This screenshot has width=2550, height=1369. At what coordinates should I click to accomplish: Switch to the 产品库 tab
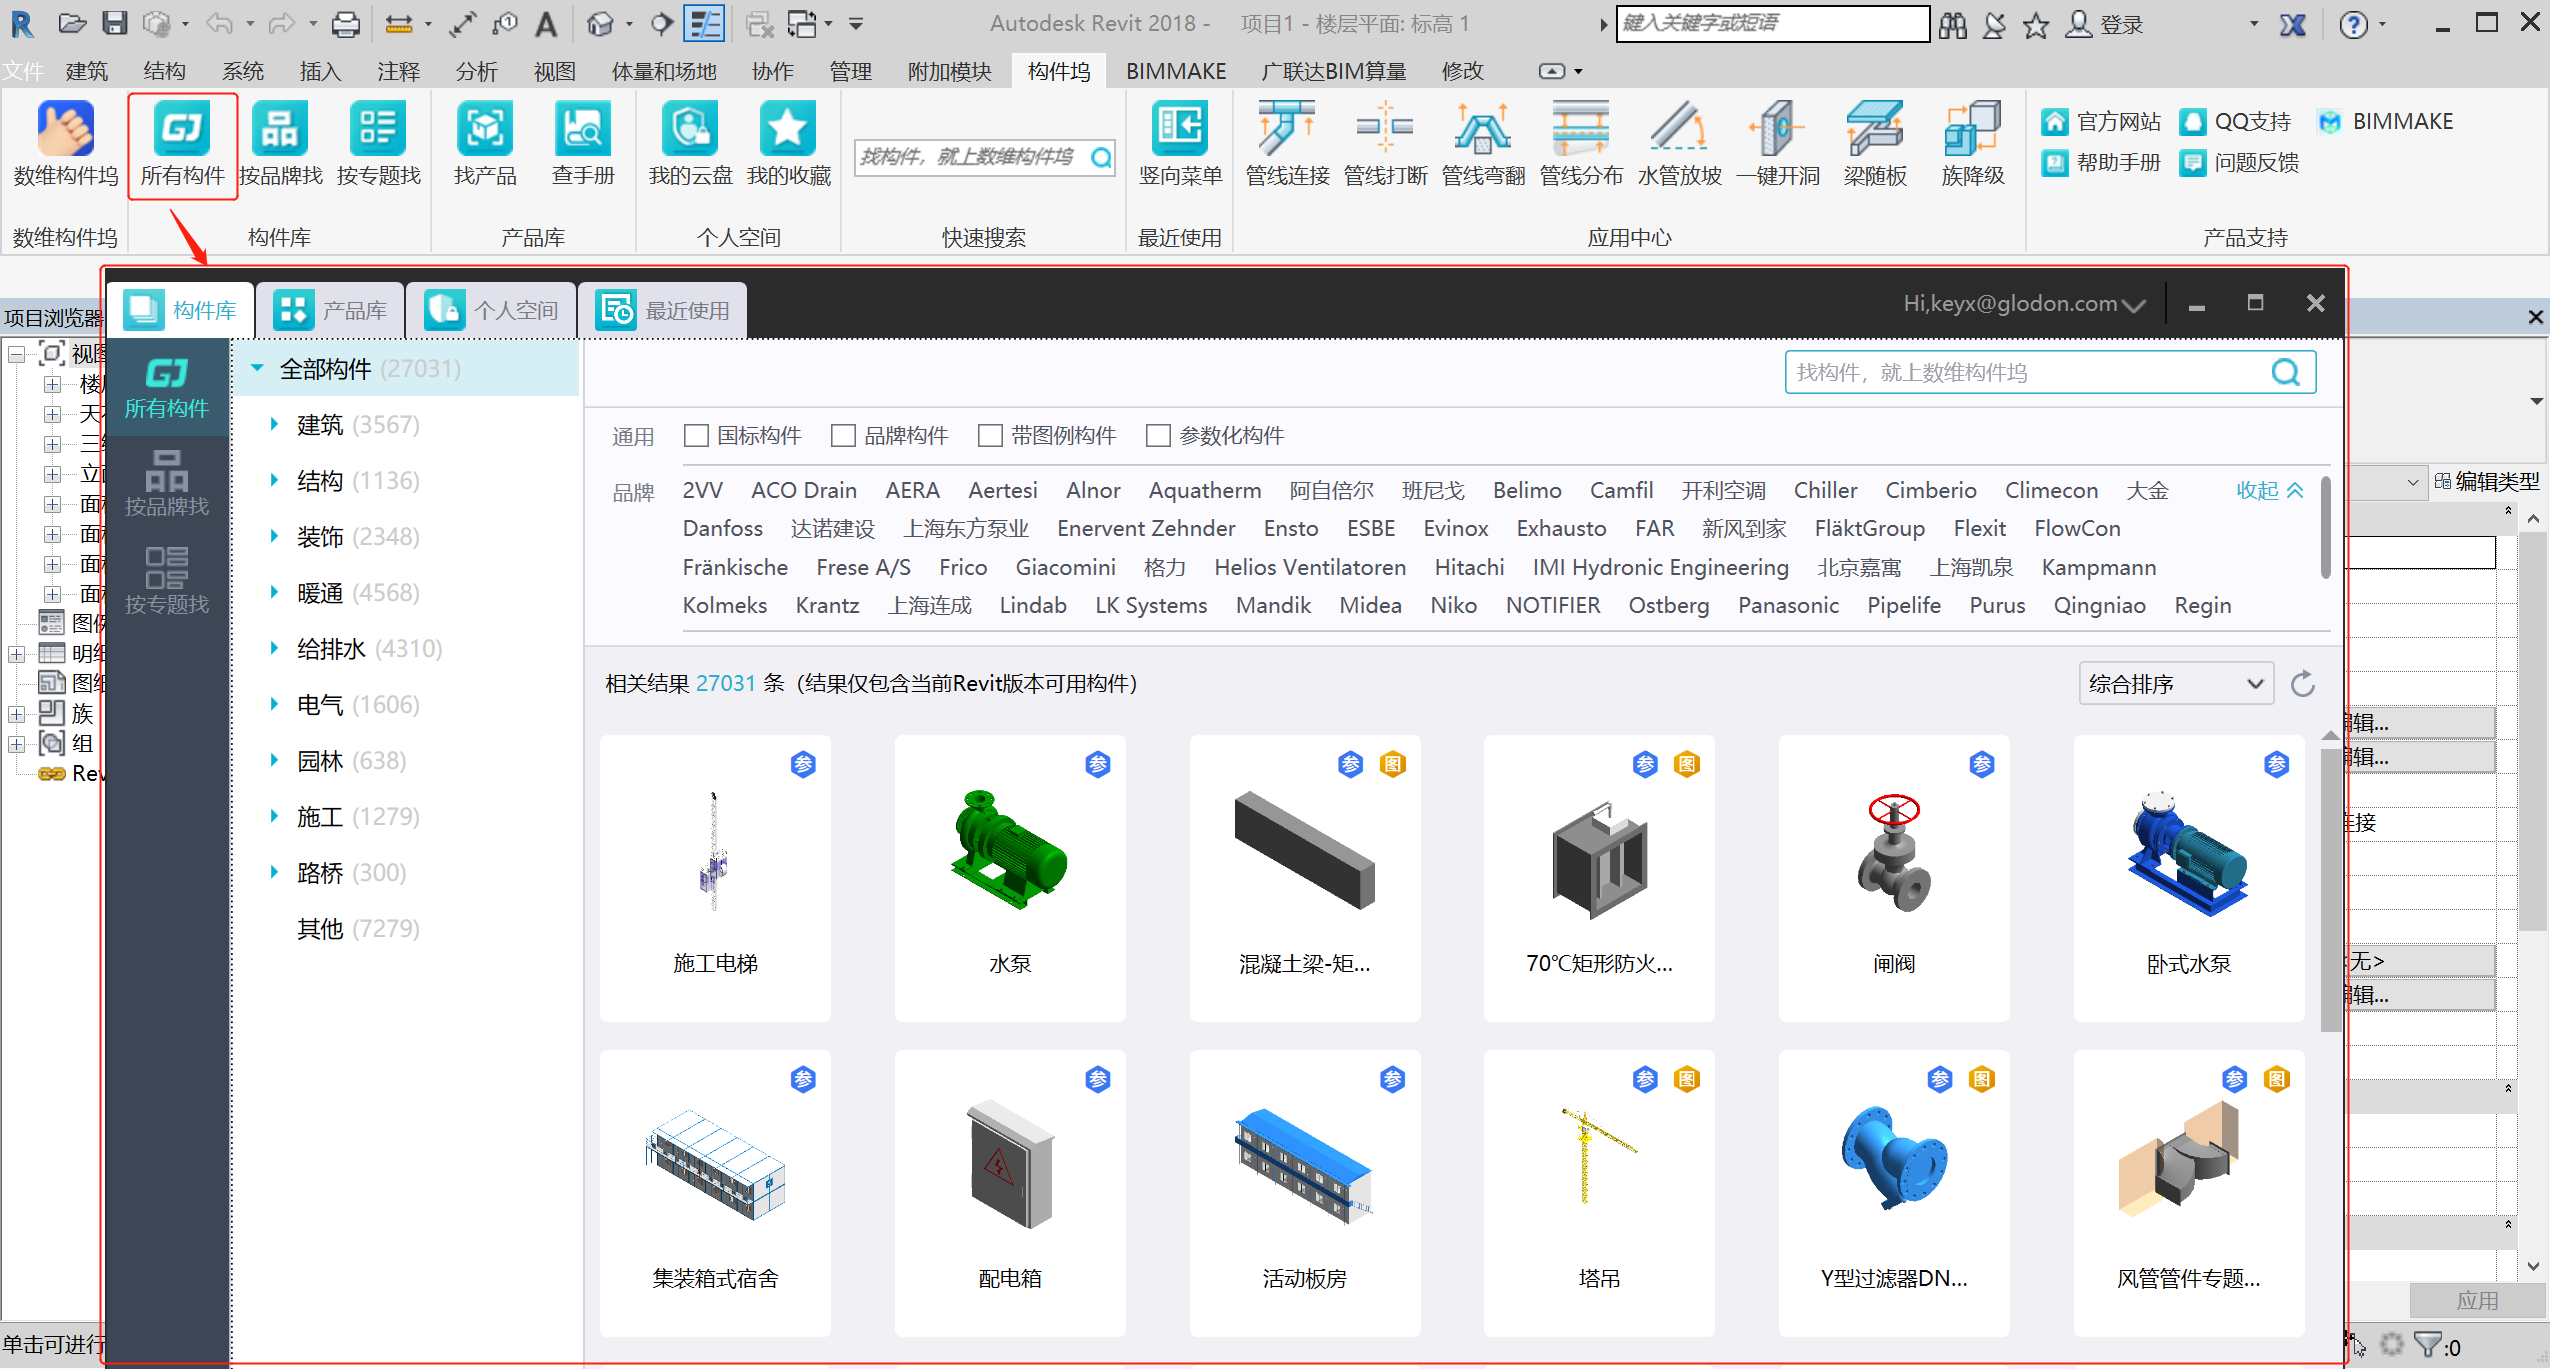[330, 310]
